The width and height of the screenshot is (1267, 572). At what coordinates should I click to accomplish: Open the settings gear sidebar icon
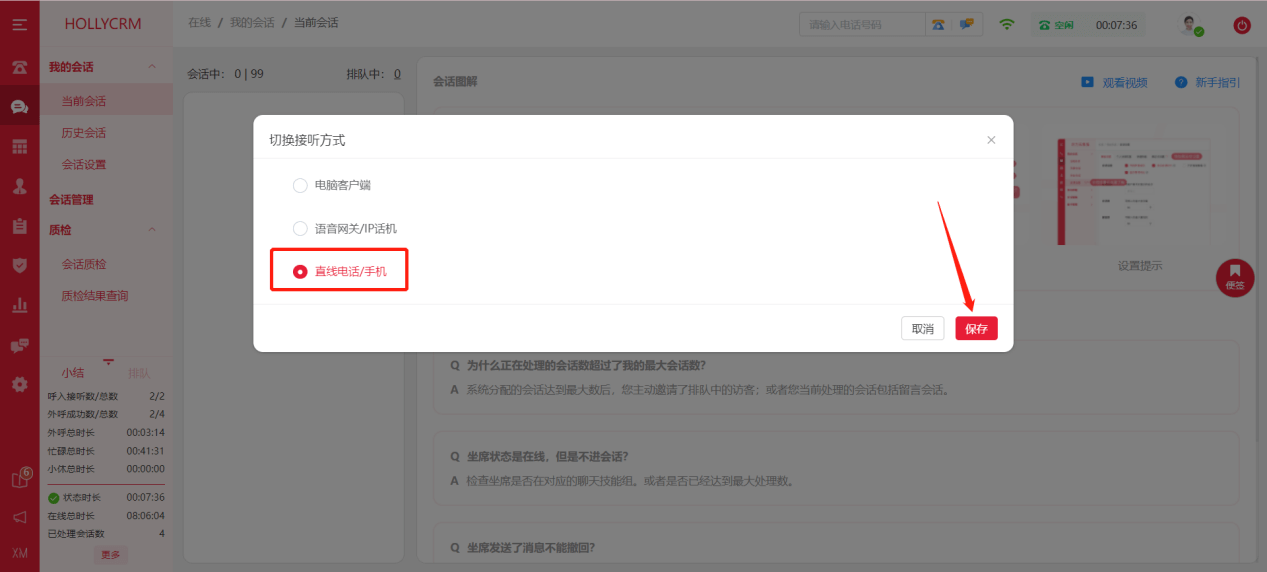[x=19, y=384]
